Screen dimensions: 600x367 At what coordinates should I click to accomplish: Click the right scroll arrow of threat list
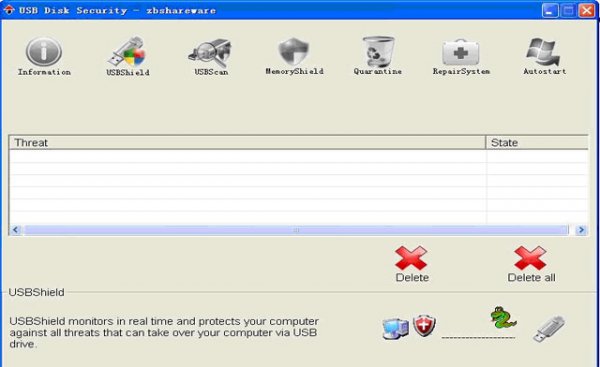(x=581, y=230)
